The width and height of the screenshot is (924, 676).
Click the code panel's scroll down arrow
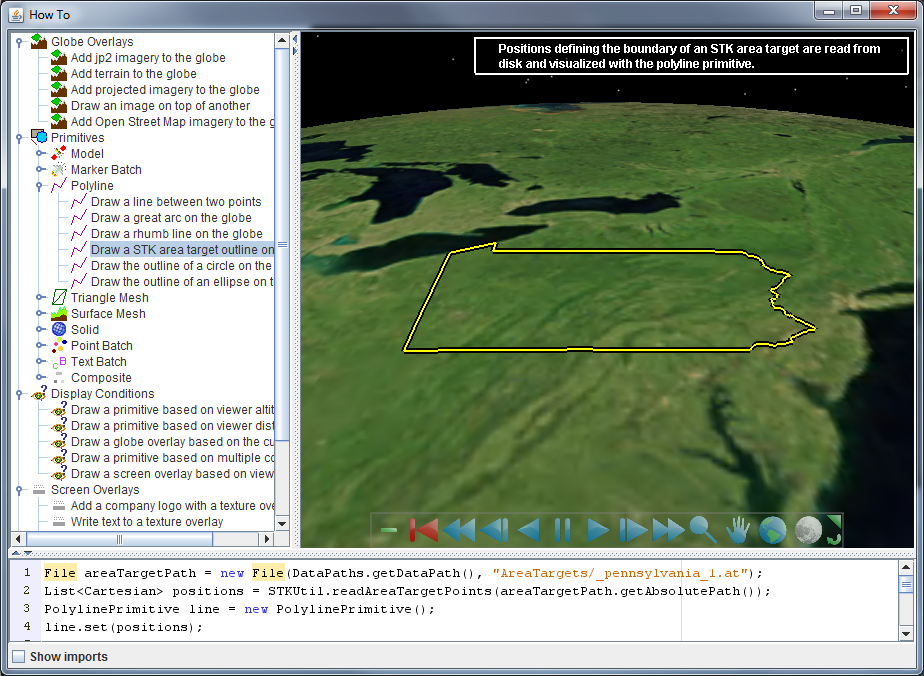point(906,634)
